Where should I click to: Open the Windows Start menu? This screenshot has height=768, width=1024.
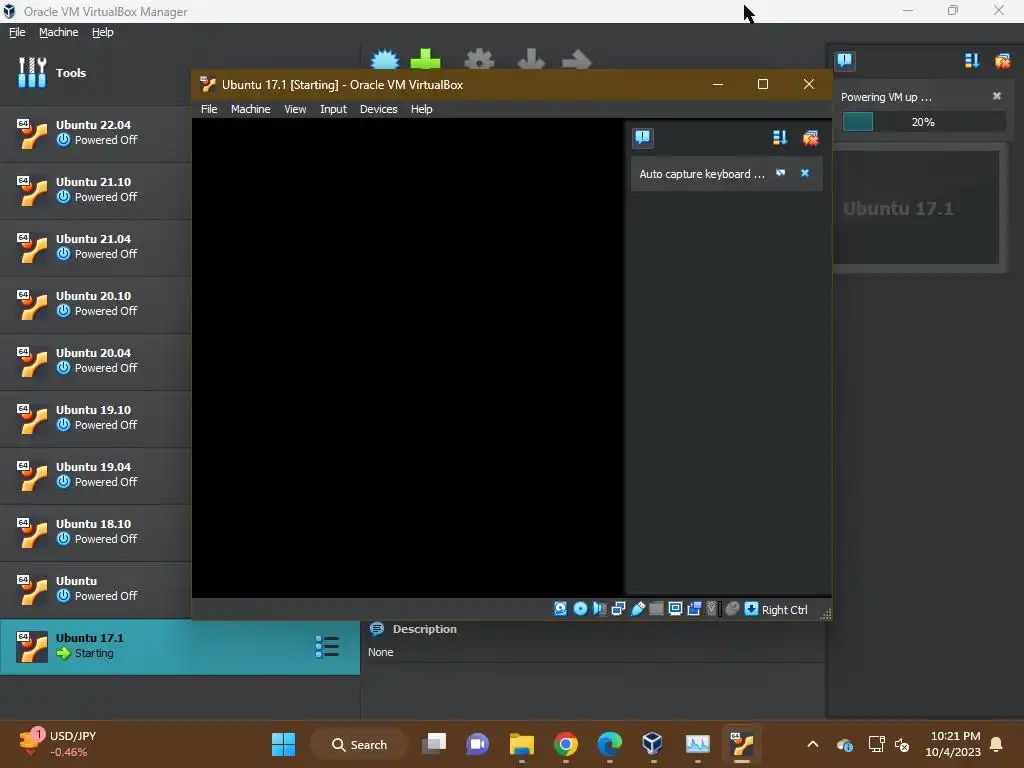coord(283,744)
